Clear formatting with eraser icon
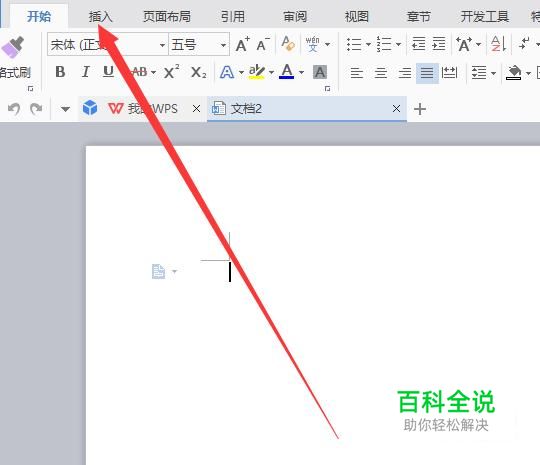Viewport: 540px width, 465px height. [288, 44]
